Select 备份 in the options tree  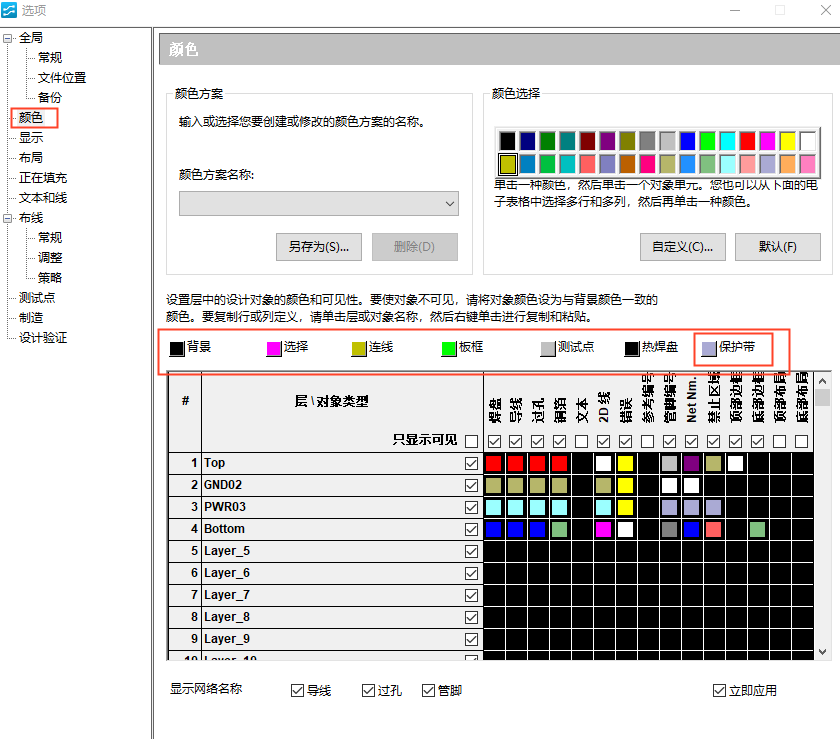point(50,98)
